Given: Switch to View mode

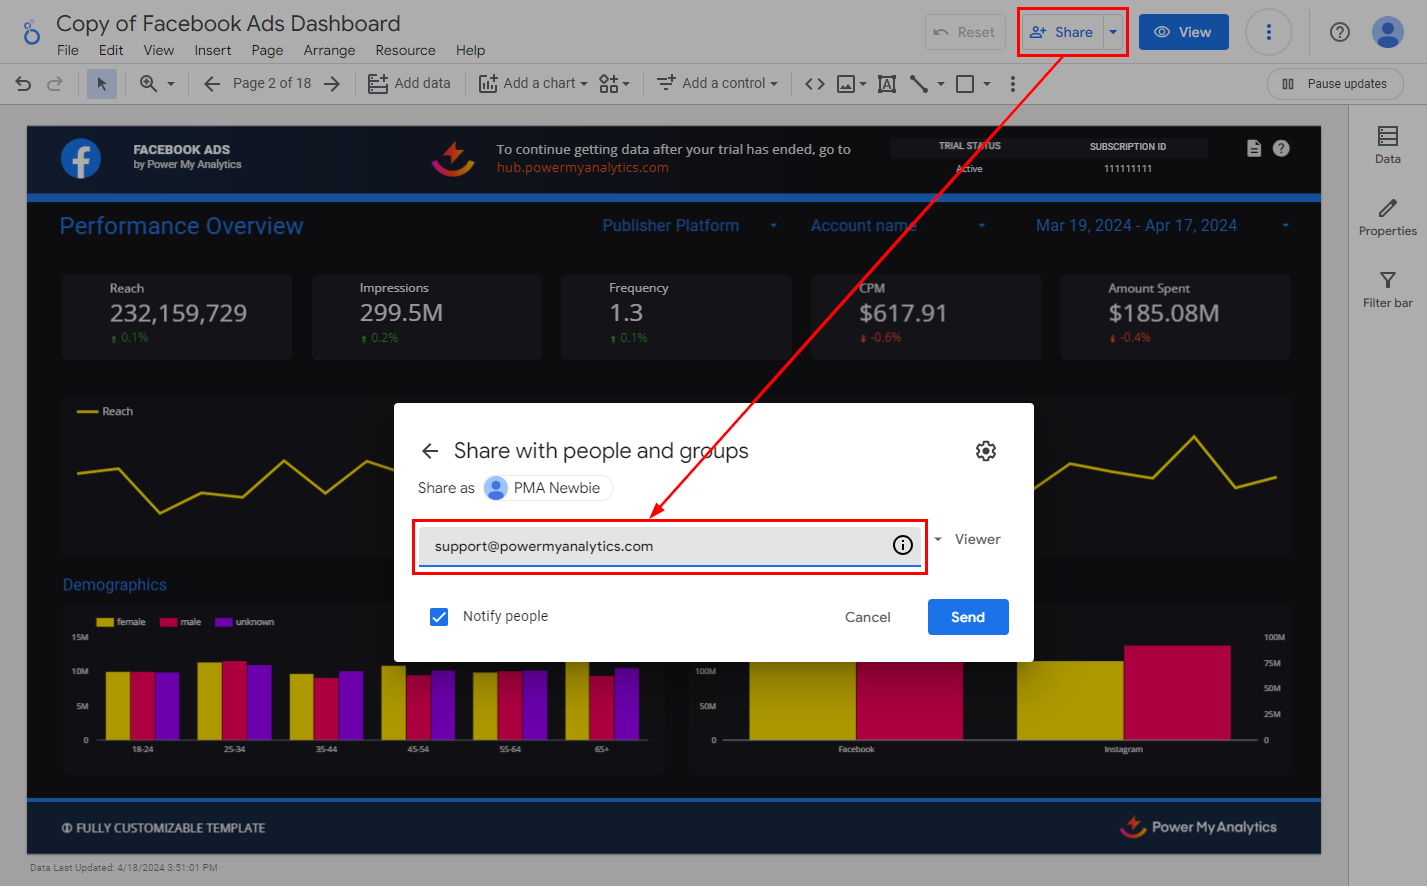Looking at the screenshot, I should 1183,32.
